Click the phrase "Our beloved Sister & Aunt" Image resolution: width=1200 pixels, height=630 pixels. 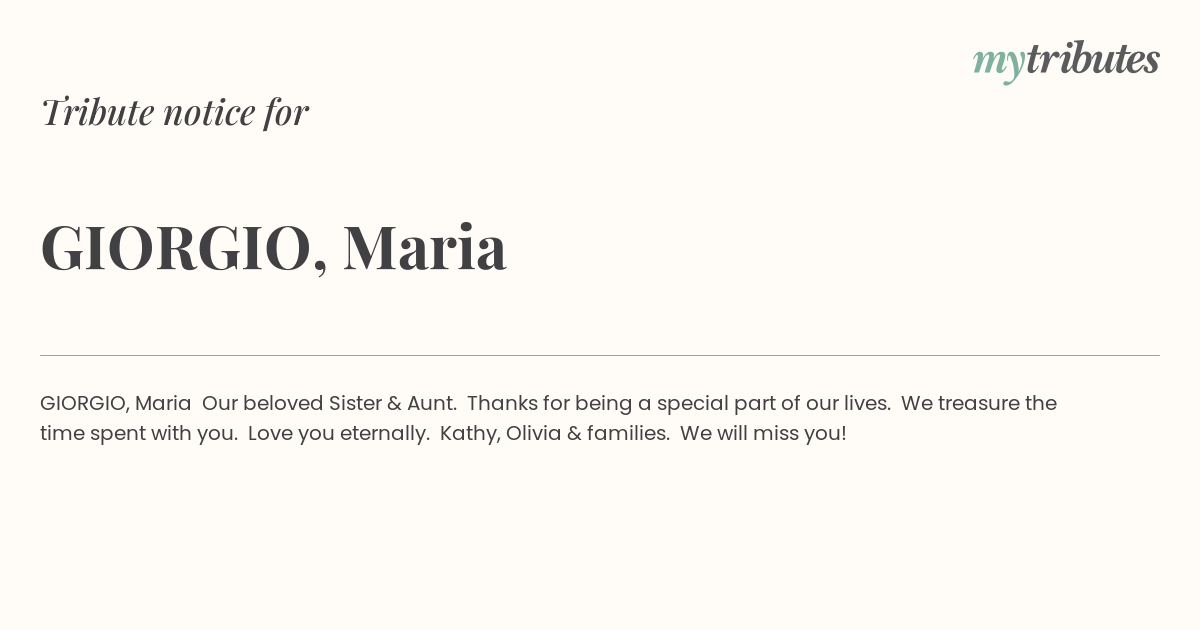click(x=329, y=403)
